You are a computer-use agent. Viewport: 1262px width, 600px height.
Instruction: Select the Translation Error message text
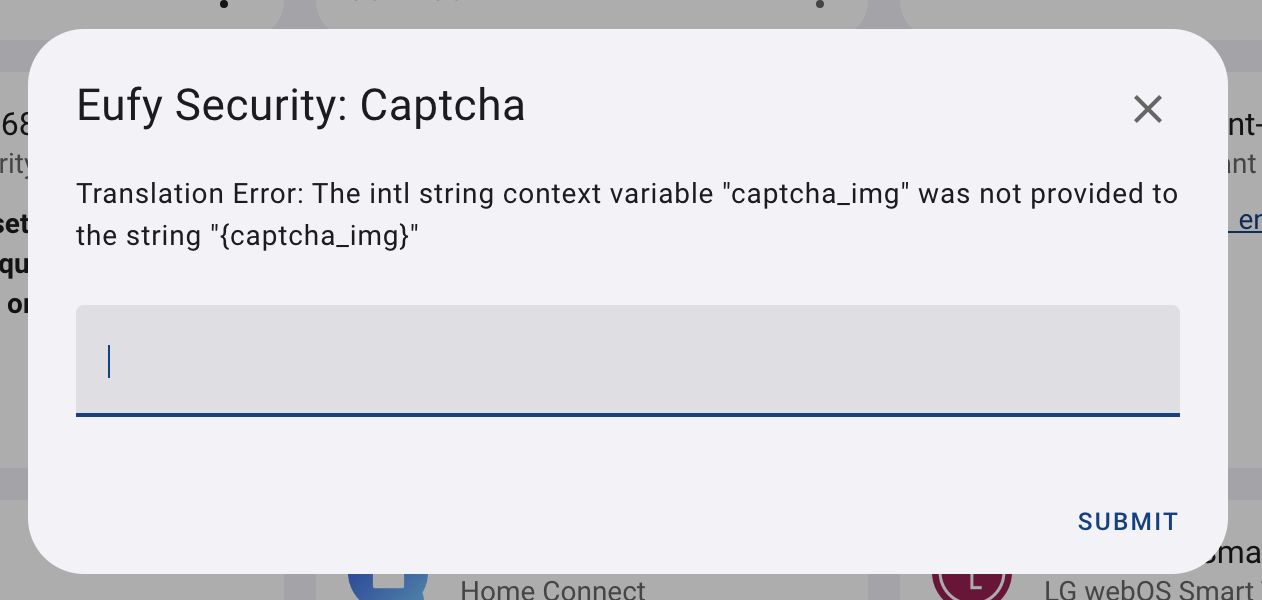(x=627, y=214)
